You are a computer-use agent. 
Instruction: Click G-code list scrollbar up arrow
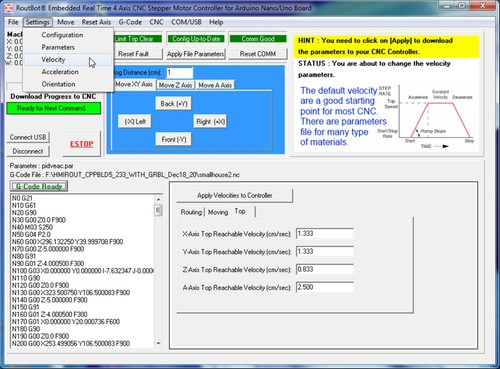(x=158, y=199)
